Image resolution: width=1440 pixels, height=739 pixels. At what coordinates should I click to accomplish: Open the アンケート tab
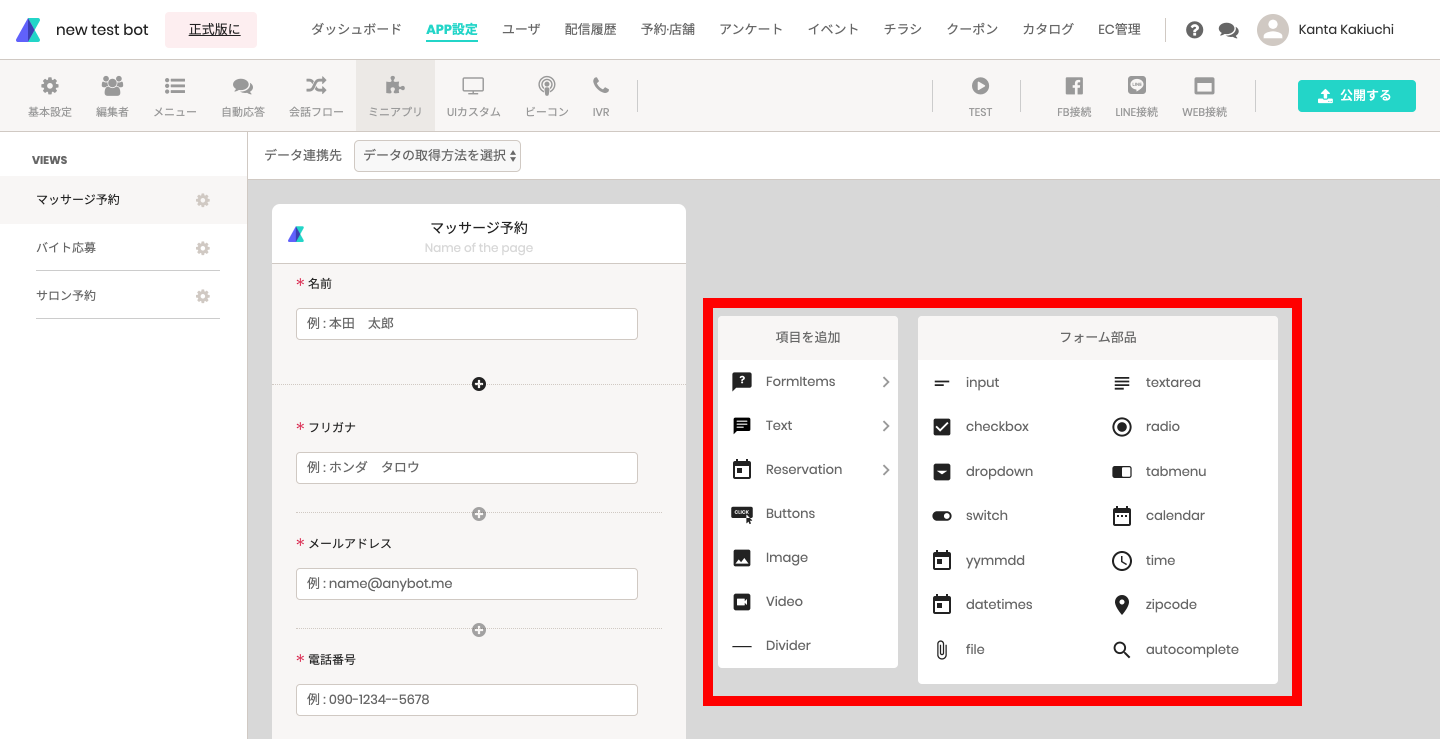751,29
